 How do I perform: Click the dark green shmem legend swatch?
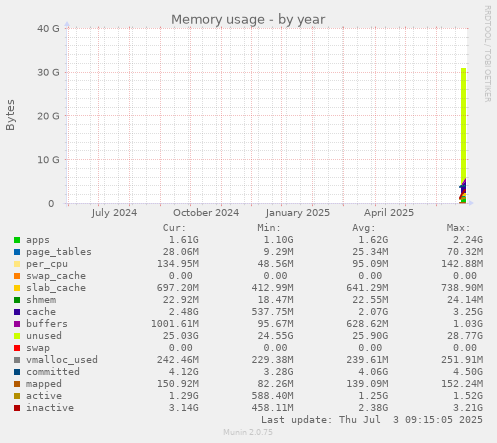[x=17, y=300]
